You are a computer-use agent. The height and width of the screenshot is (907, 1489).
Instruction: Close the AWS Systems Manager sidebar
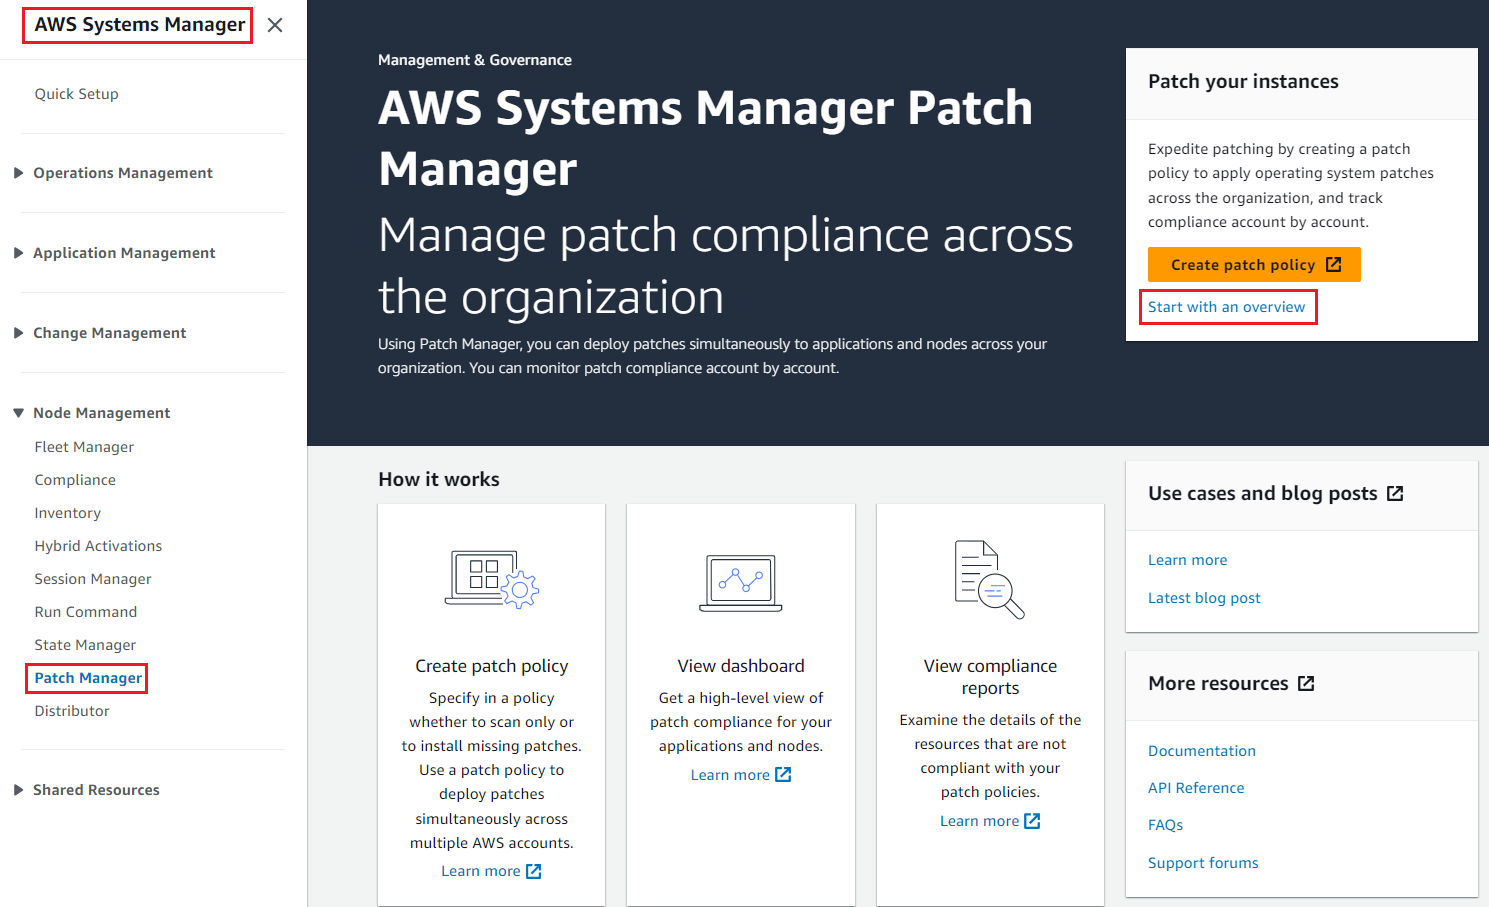pyautogui.click(x=275, y=25)
